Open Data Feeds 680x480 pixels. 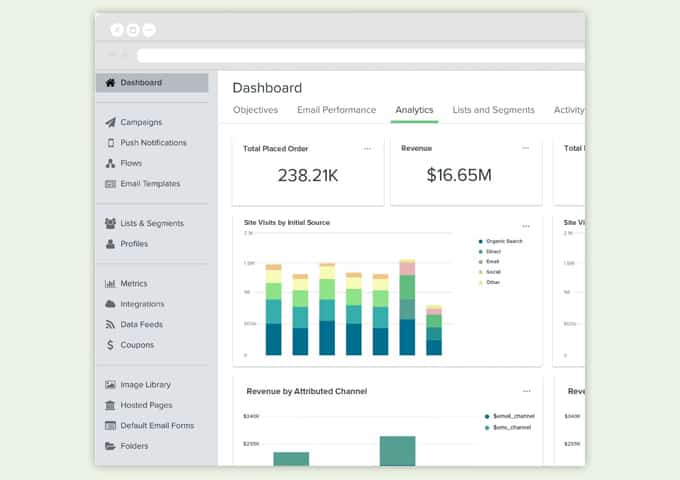point(141,324)
